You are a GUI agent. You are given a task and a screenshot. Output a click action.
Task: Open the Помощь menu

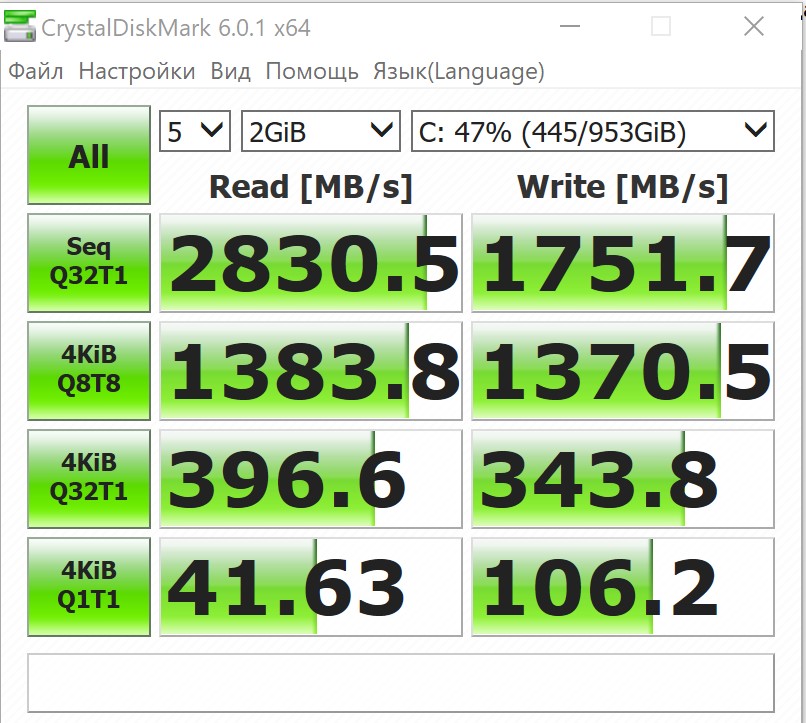point(312,71)
